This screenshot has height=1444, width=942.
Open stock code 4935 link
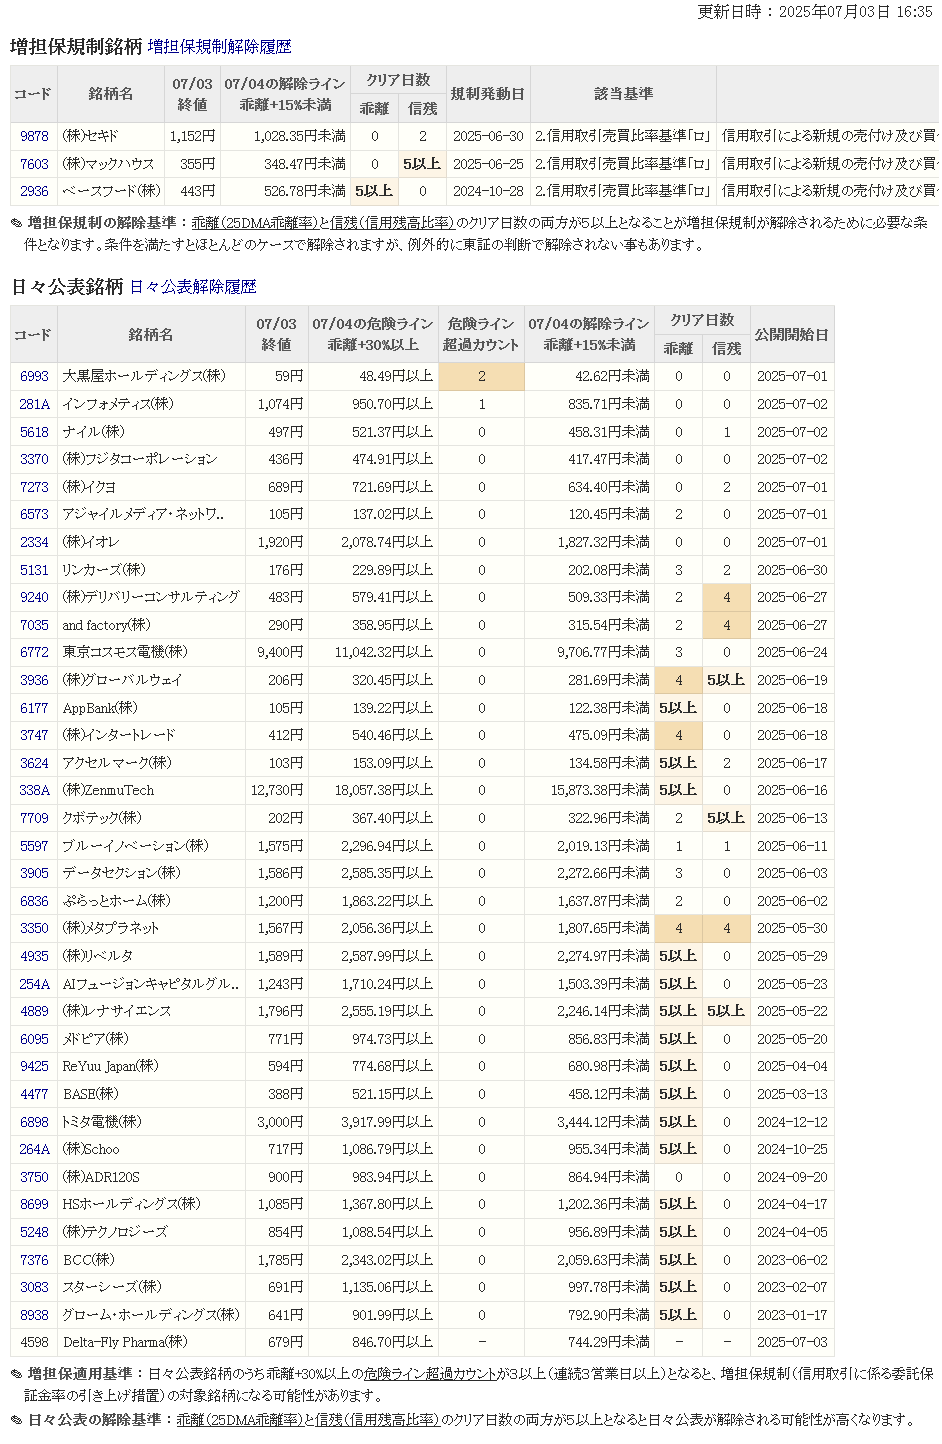[34, 956]
